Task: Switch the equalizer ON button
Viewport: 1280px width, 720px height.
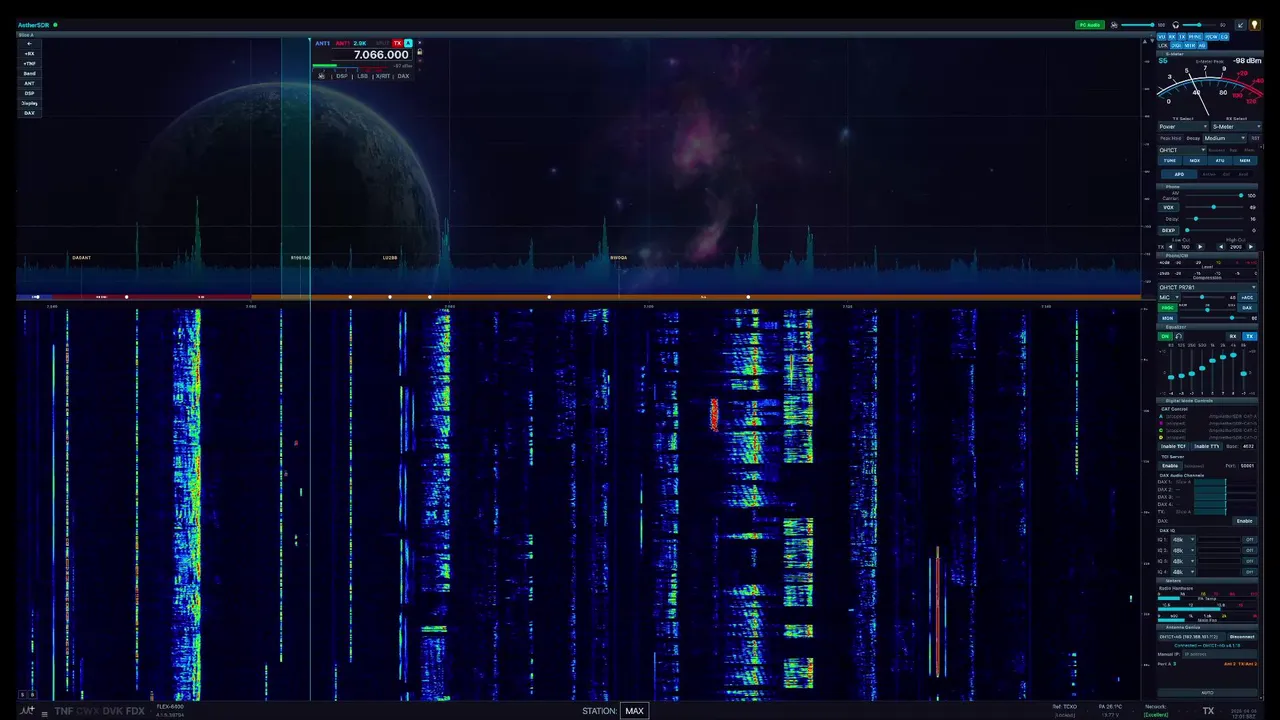Action: (1165, 336)
